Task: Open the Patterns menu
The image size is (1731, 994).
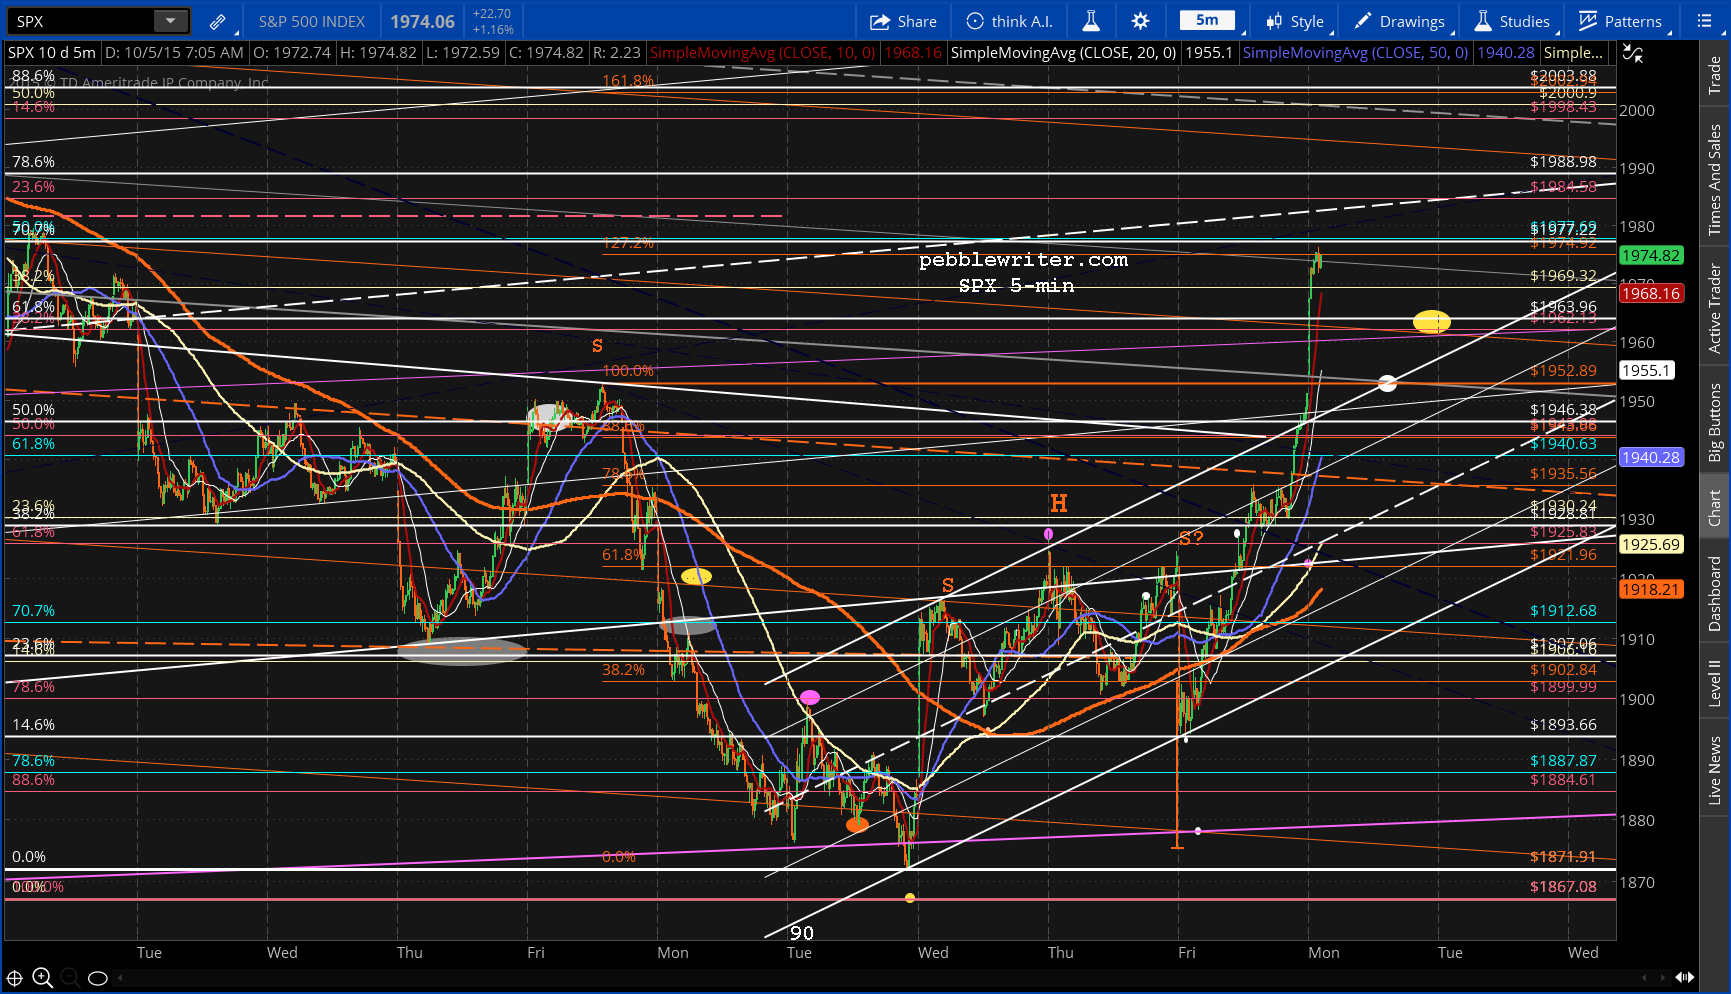Action: (1620, 21)
